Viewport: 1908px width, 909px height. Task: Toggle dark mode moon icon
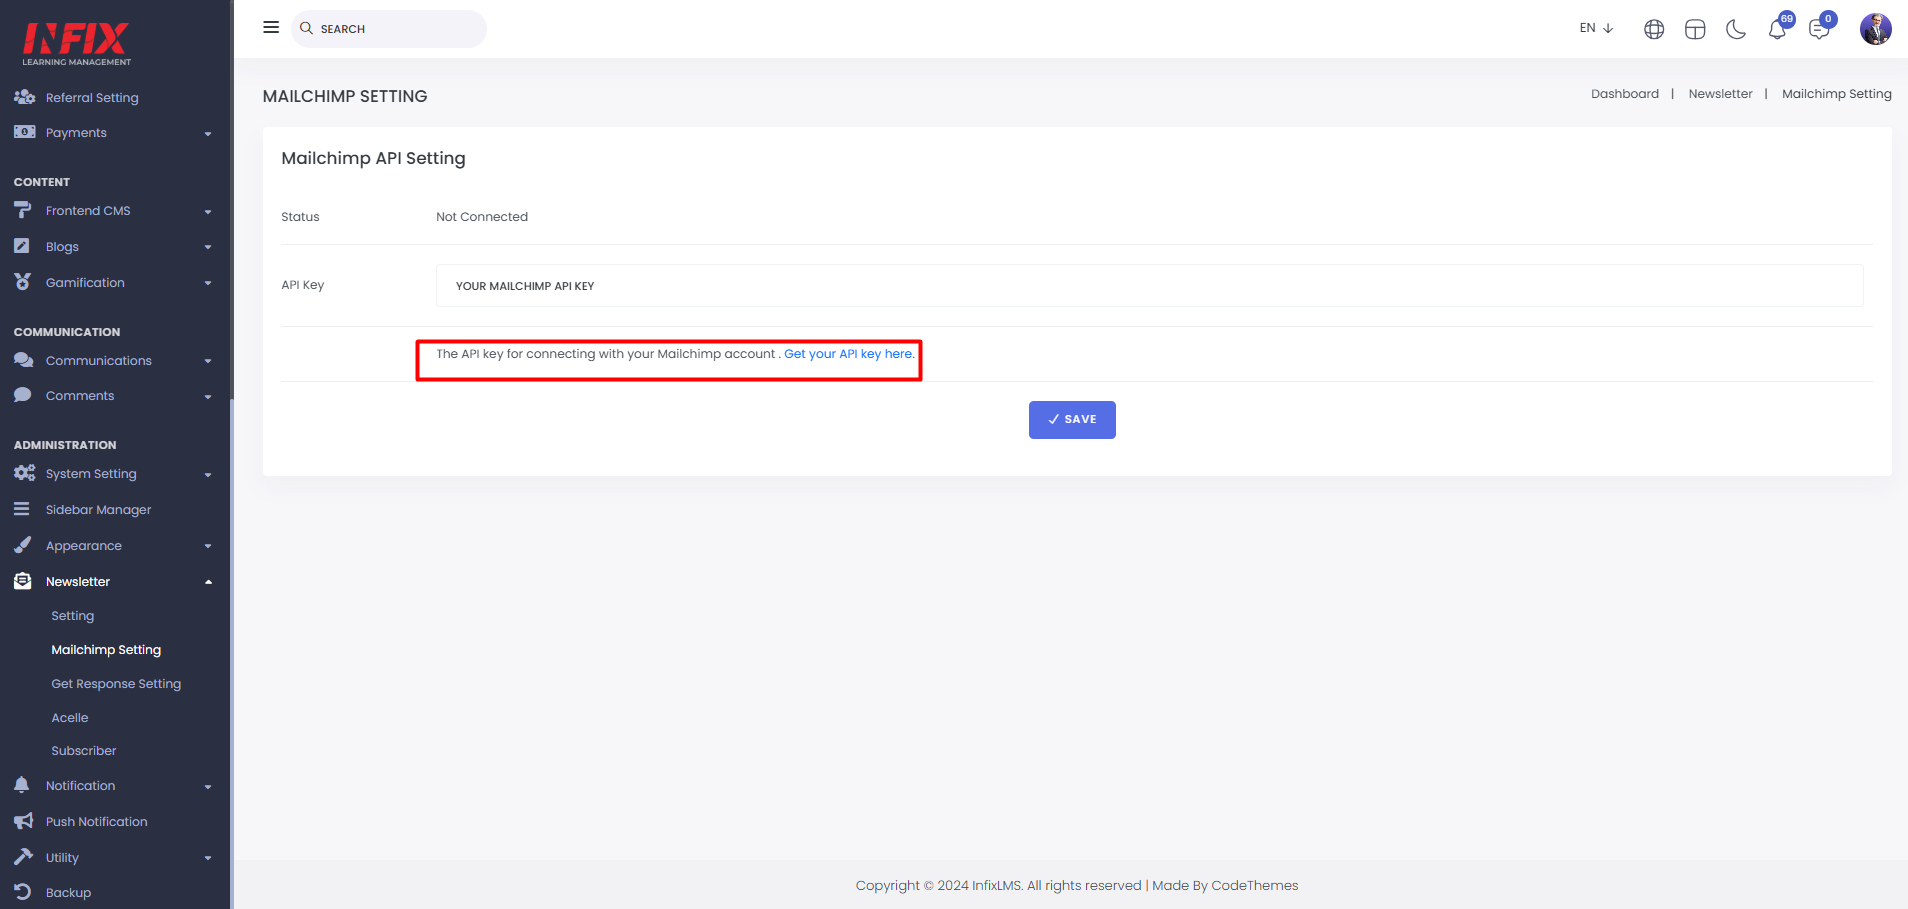click(x=1736, y=29)
